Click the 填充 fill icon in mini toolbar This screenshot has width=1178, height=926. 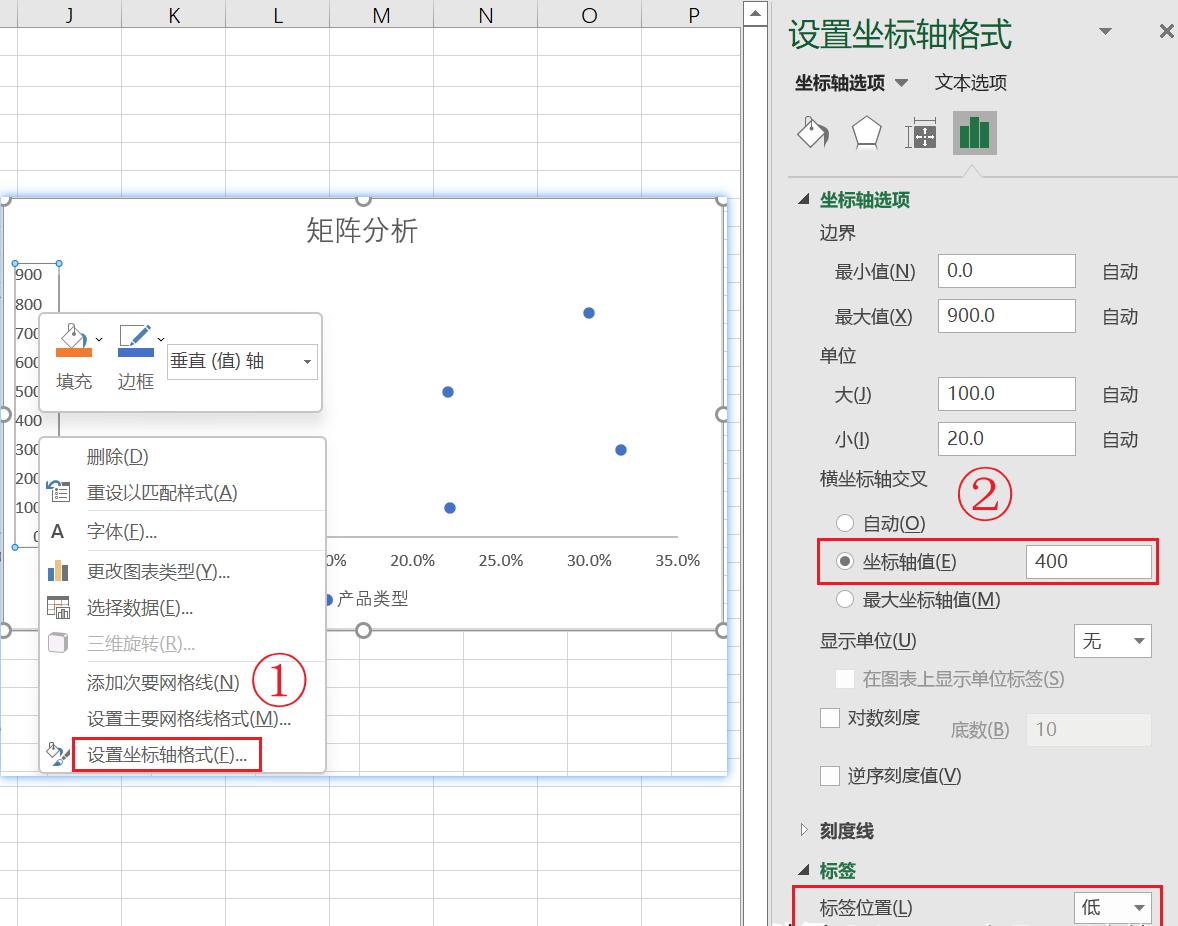(x=74, y=340)
